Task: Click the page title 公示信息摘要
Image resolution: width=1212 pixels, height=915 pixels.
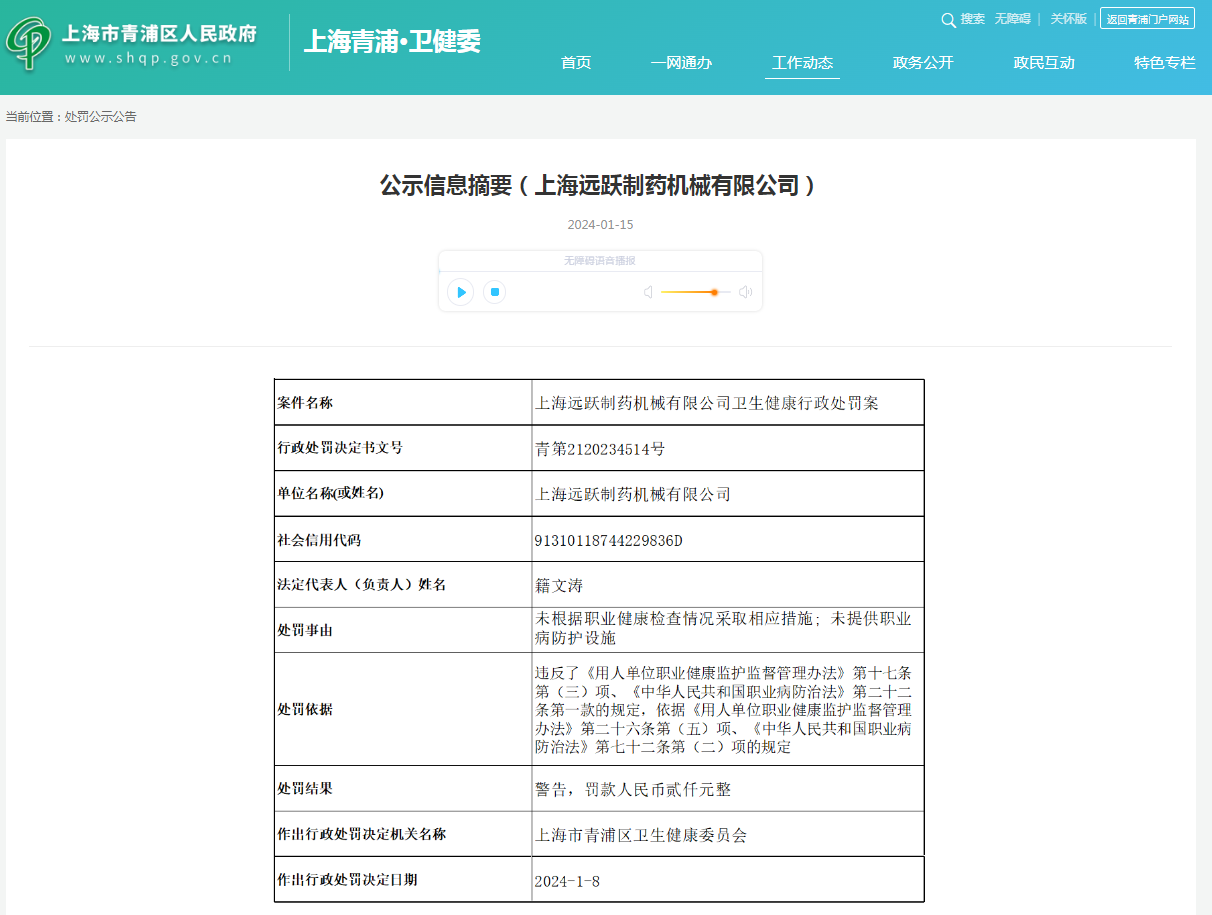Action: (598, 185)
